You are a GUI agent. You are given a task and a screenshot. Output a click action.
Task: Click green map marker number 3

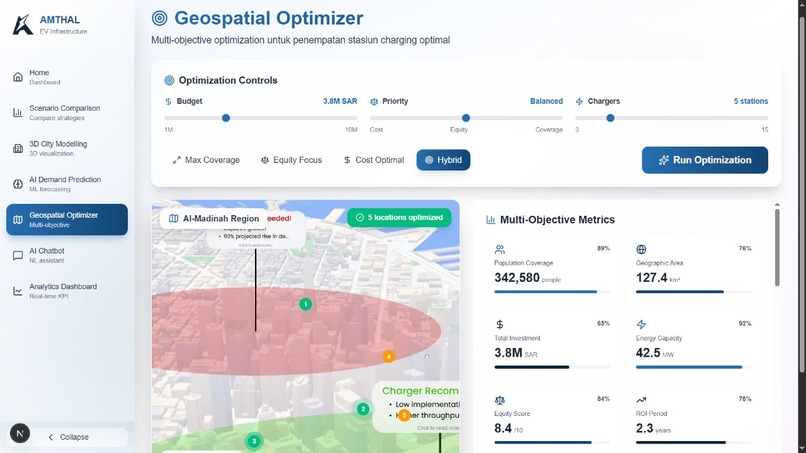point(254,441)
